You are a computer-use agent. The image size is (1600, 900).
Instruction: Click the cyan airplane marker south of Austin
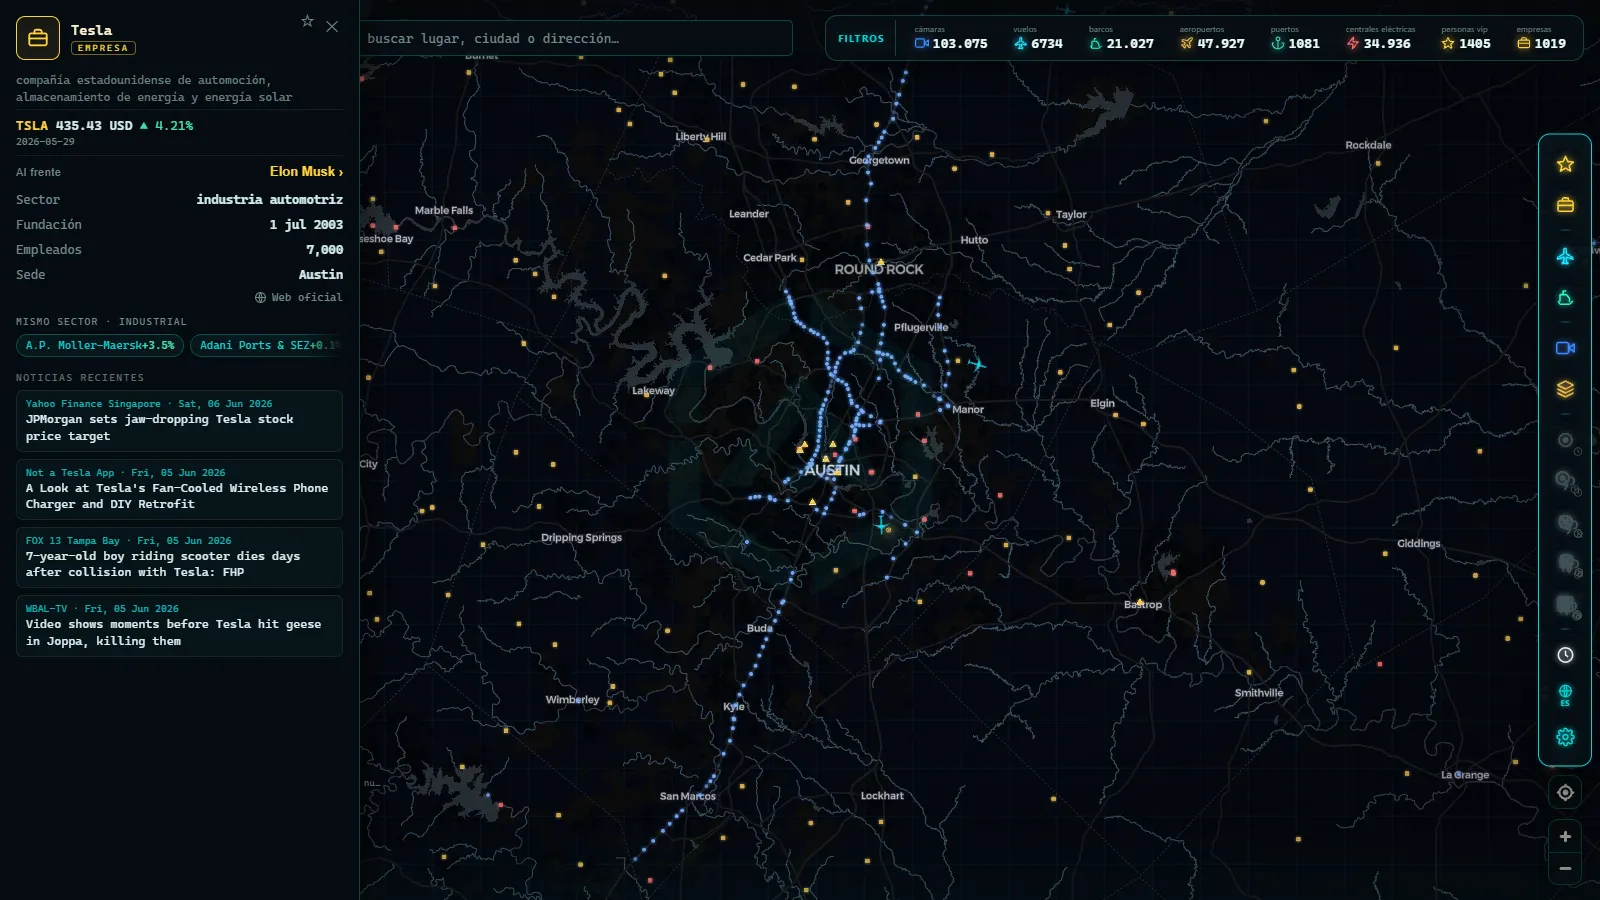pos(881,524)
